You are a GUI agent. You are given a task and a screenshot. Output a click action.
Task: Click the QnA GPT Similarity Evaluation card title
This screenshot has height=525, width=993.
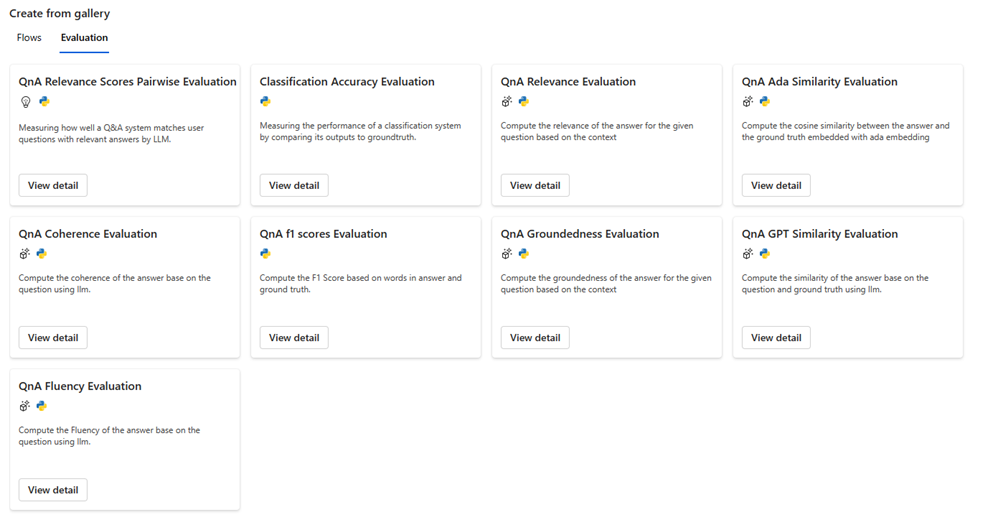point(819,234)
